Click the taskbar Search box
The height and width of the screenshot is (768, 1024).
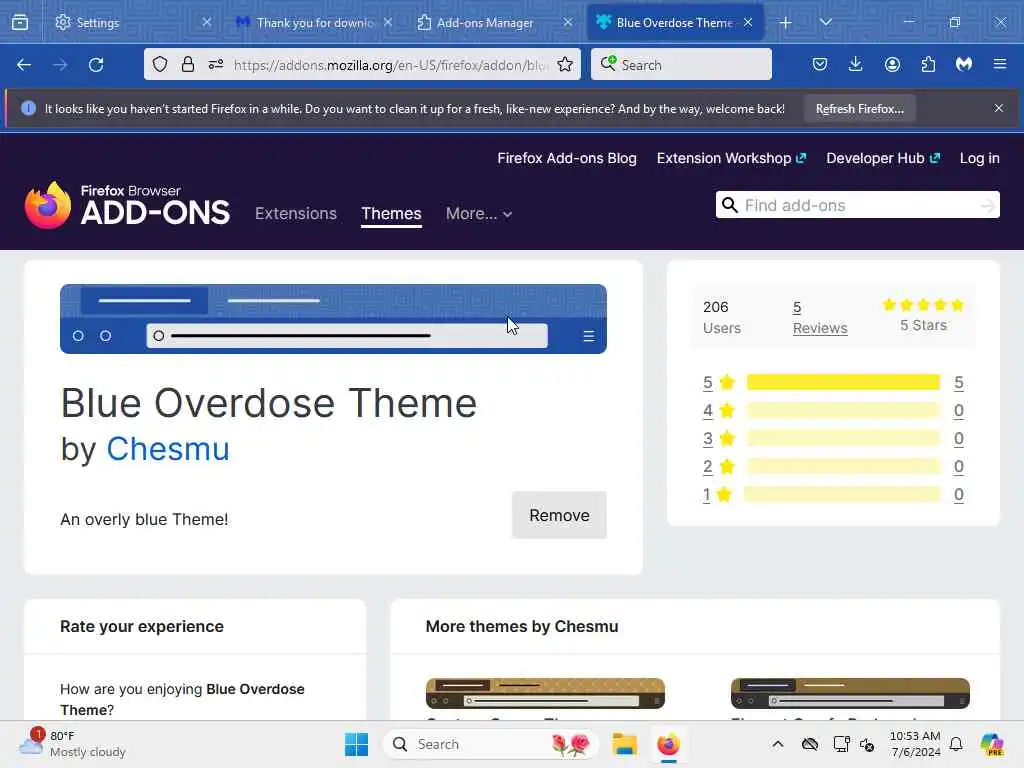[491, 744]
